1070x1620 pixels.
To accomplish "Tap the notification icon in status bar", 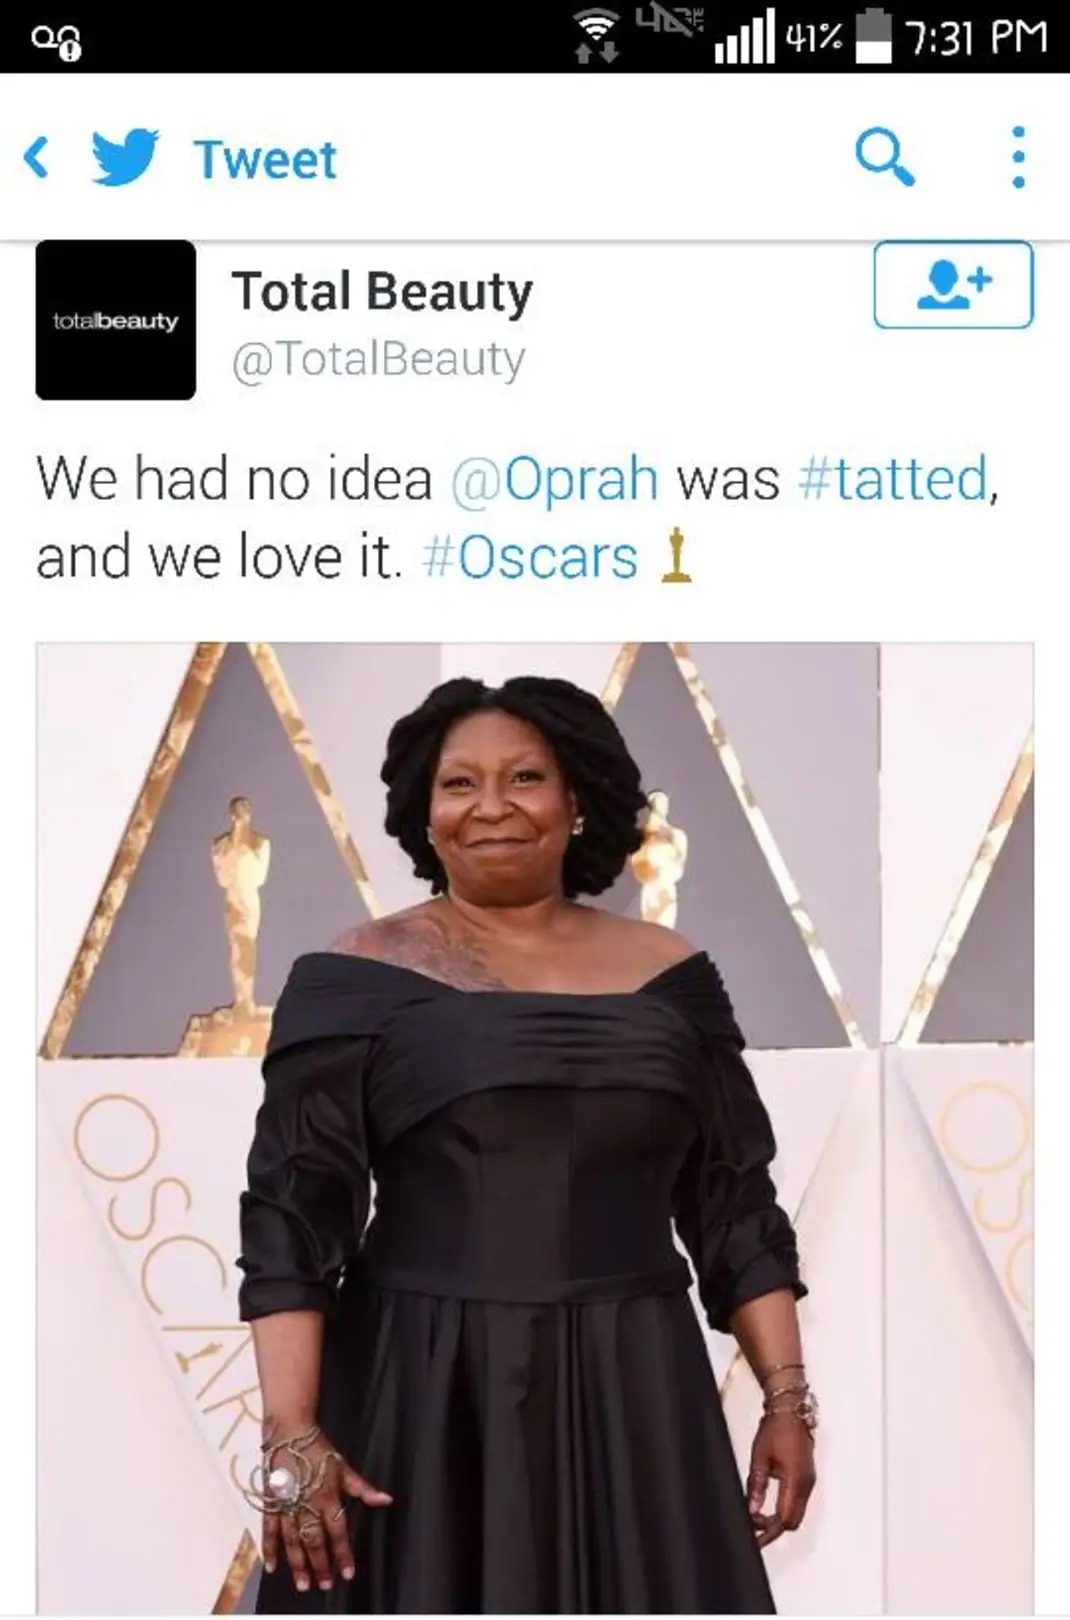I will [x=56, y=42].
